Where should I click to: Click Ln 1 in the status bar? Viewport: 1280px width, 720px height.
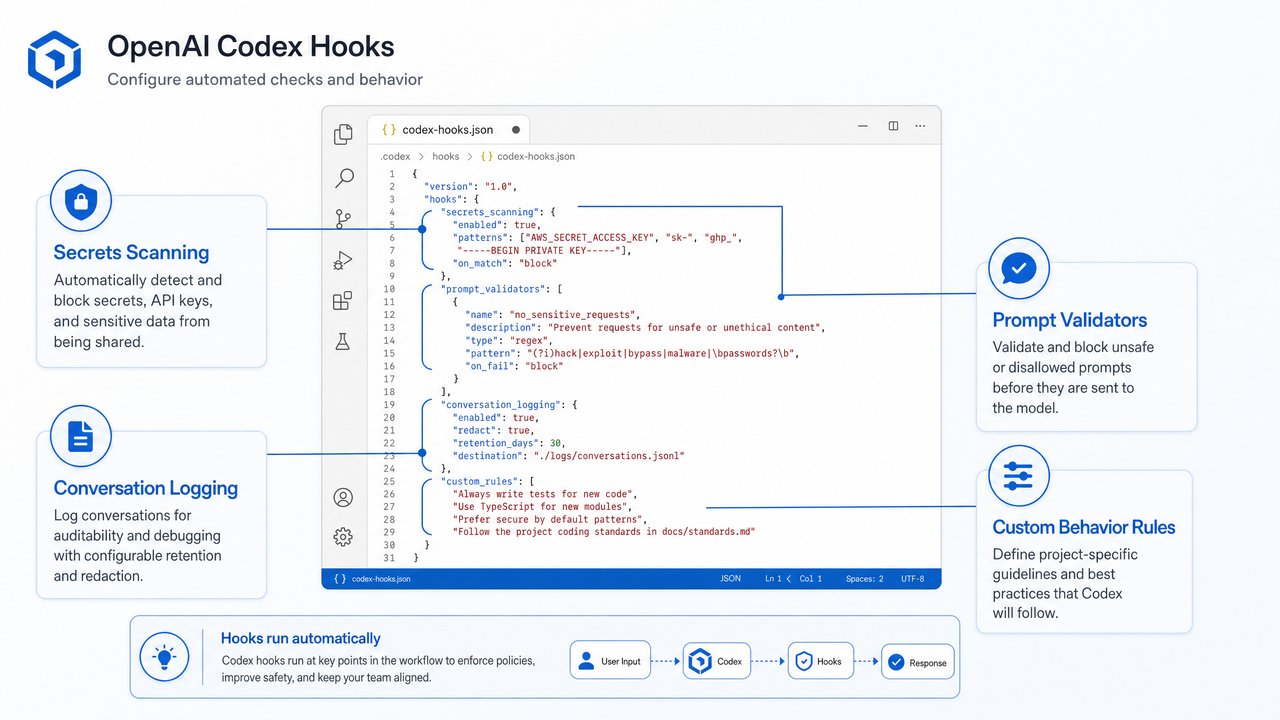point(773,579)
